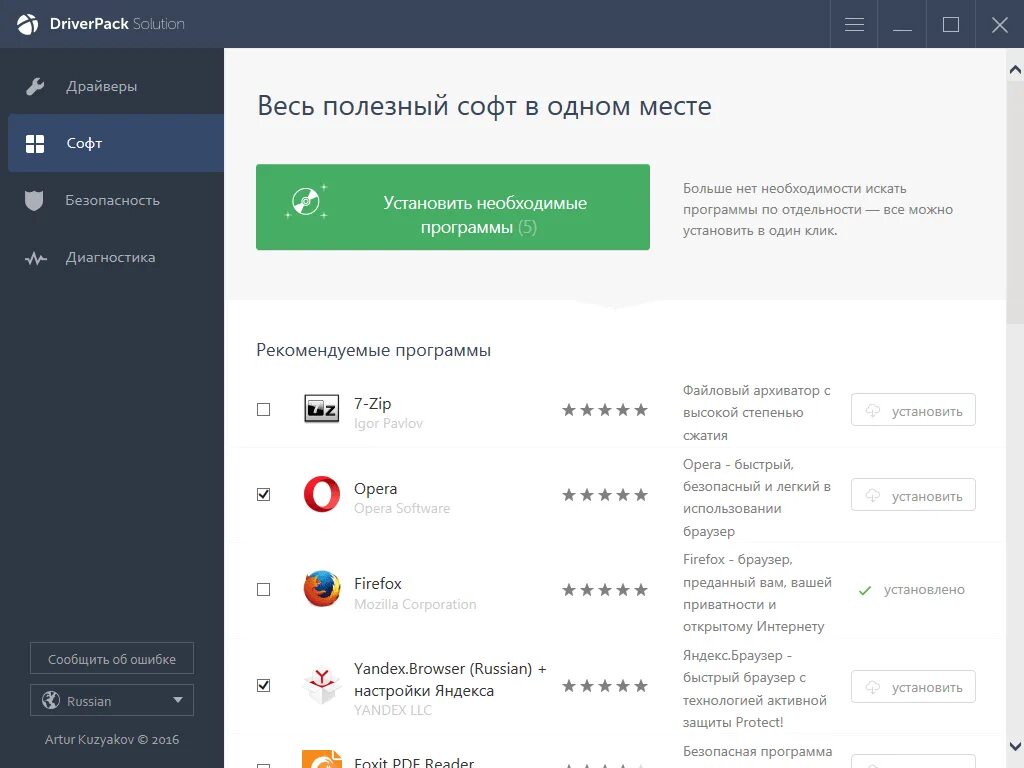This screenshot has height=768, width=1024.
Task: Open the Russian language dropdown
Action: (112, 700)
